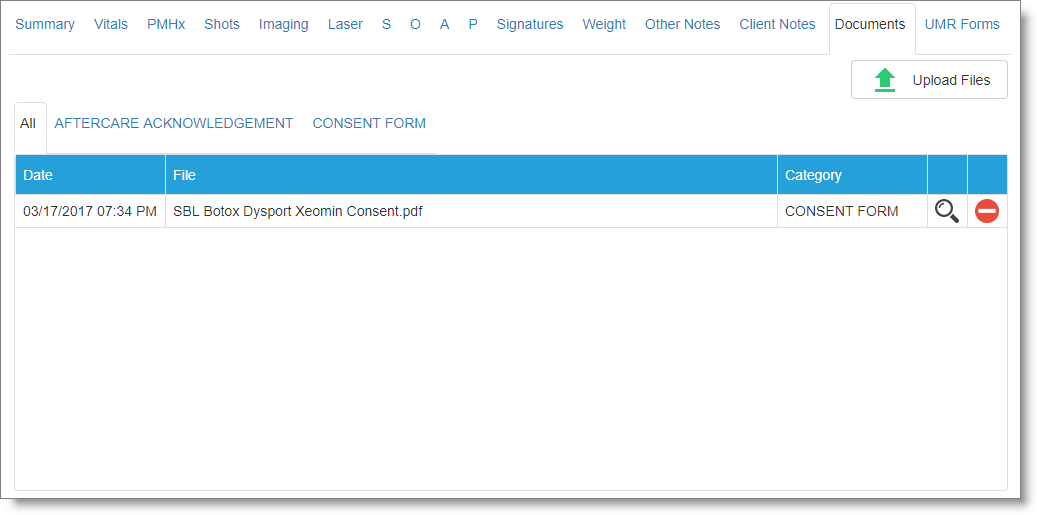1037x515 pixels.
Task: Open the O tab
Action: pos(415,24)
